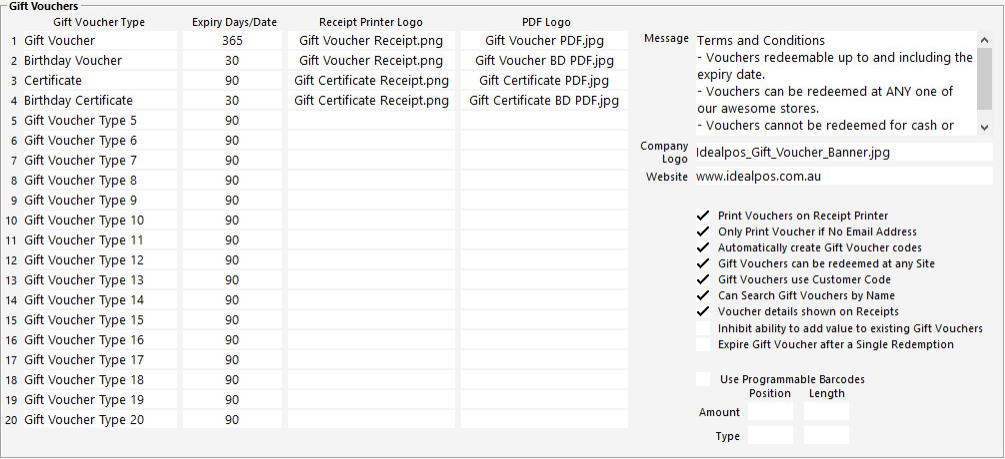Click the Amount Position input field
Screen dimensions: 1005x459
click(770, 412)
